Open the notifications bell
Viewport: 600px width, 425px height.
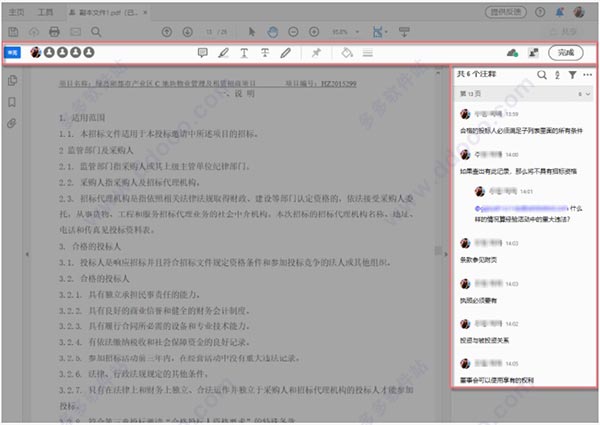[x=560, y=12]
